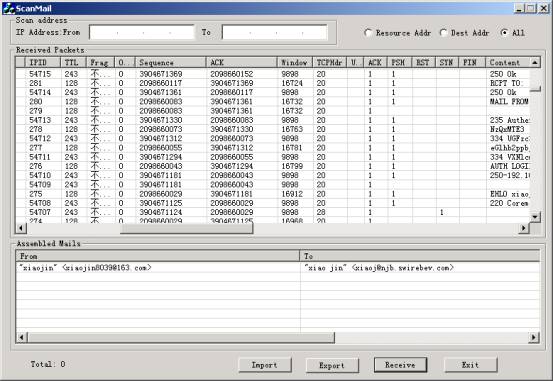
Task: Select packet row with IPID 54708
Action: (x=273, y=203)
